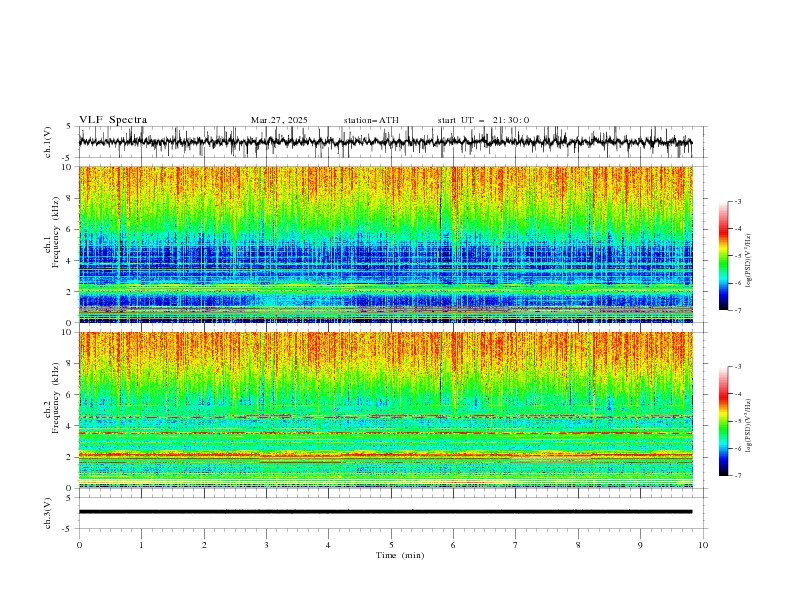Click the 'start UT = 21:30:0' text
Screen dimensions: 792x612
tap(483, 120)
